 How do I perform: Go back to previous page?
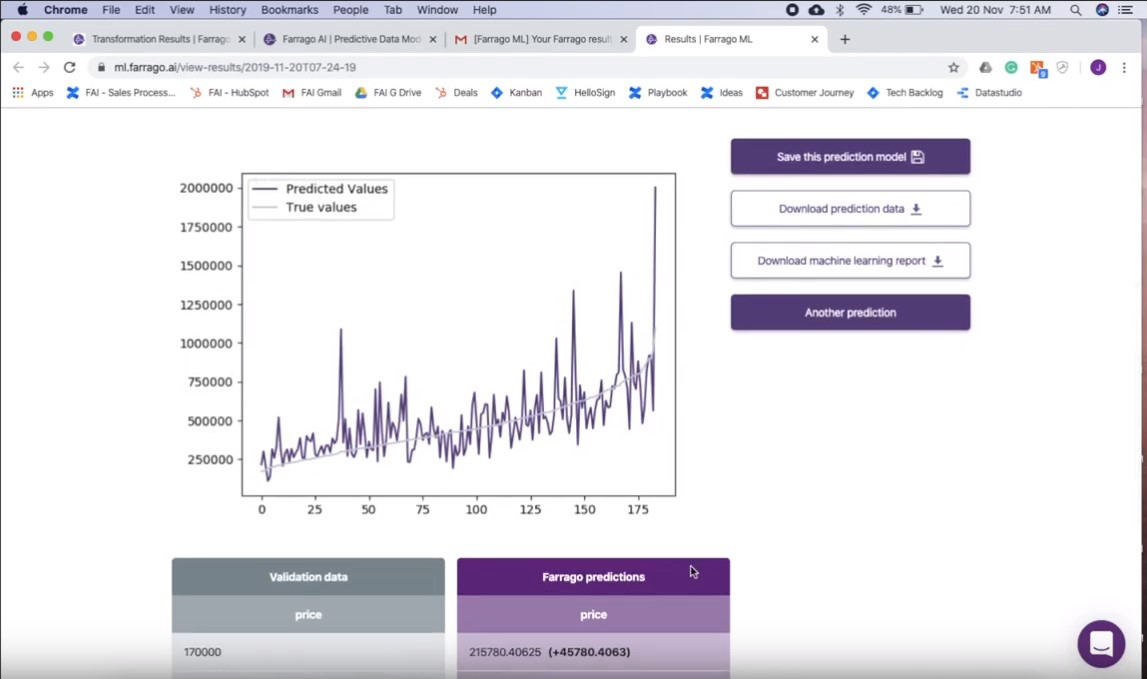coord(18,67)
